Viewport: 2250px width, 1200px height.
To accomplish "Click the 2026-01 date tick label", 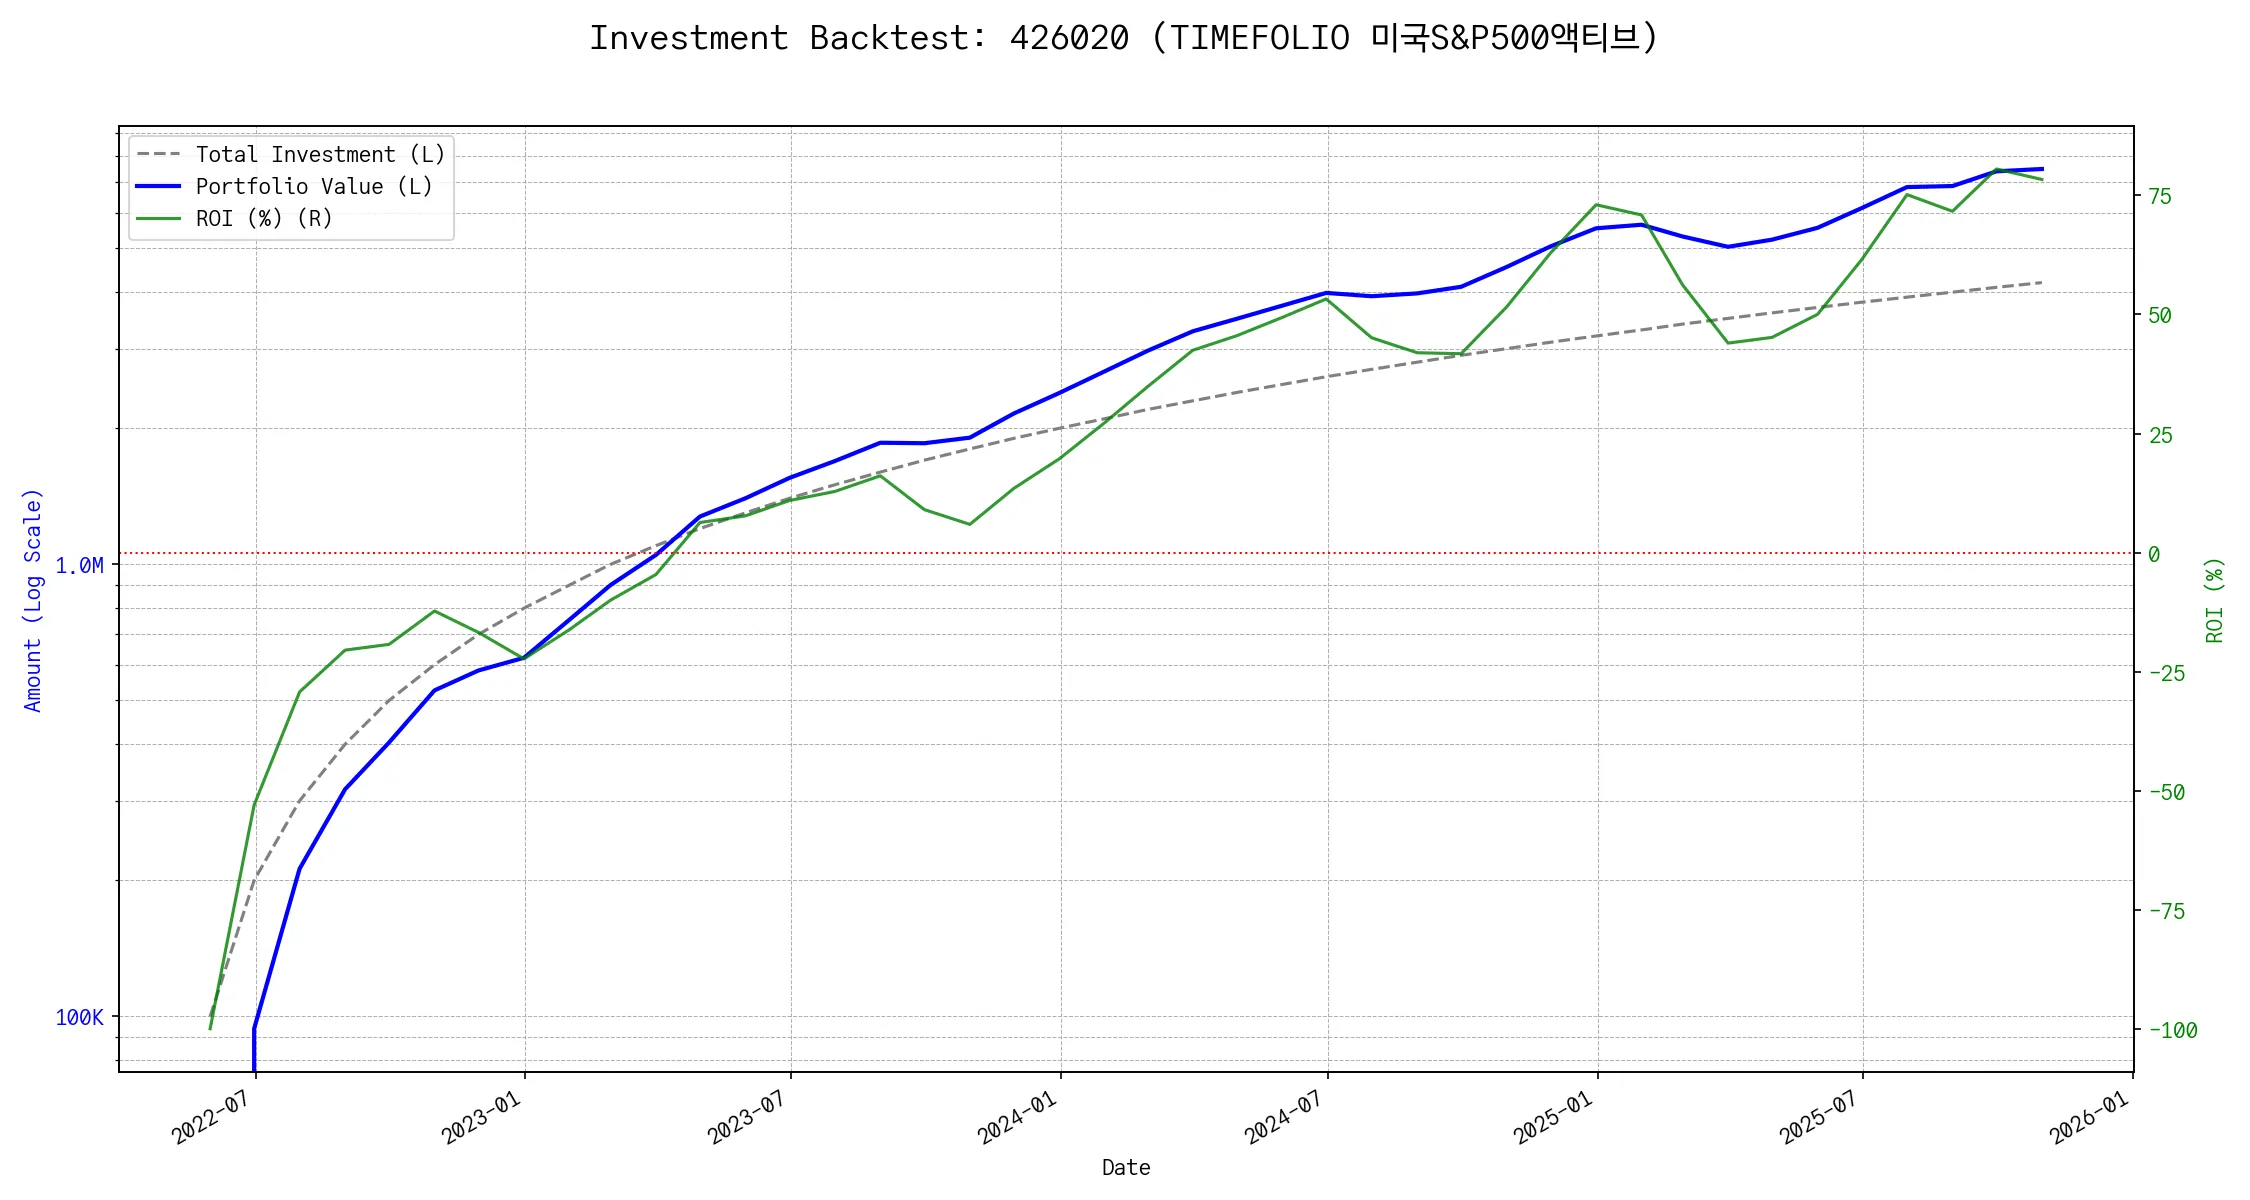I will 2088,1117.
